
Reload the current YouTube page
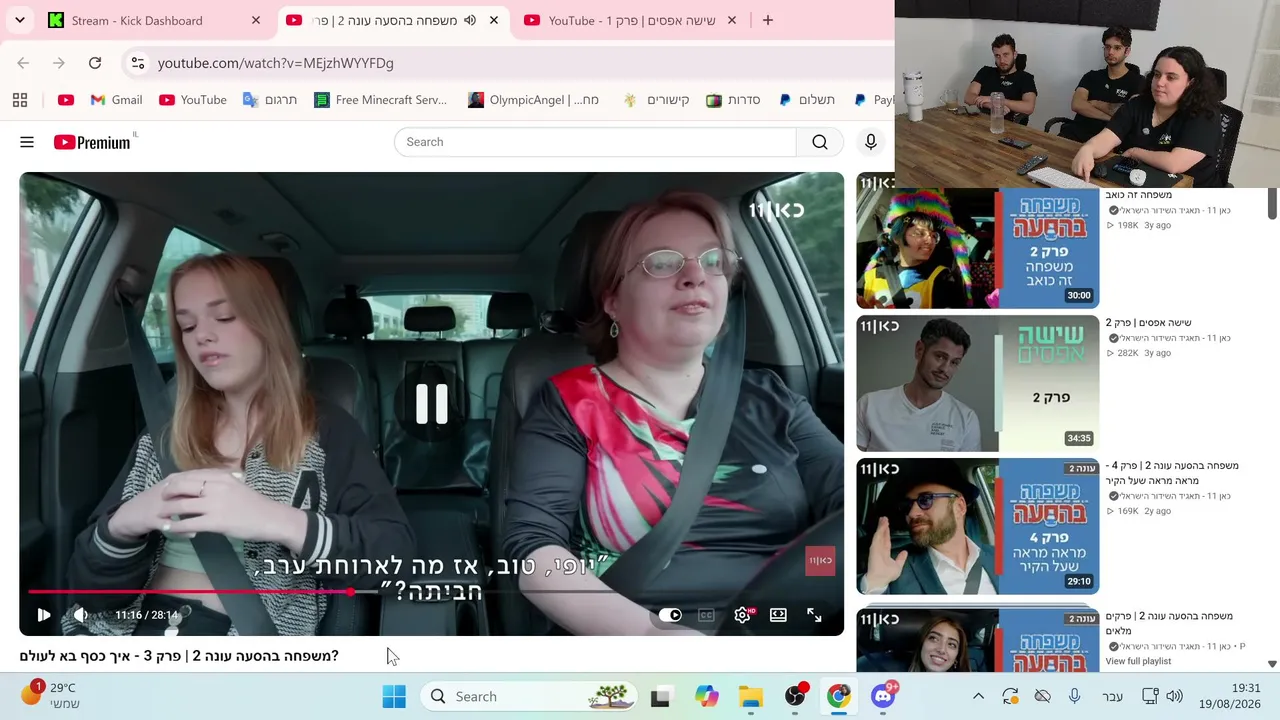(95, 63)
